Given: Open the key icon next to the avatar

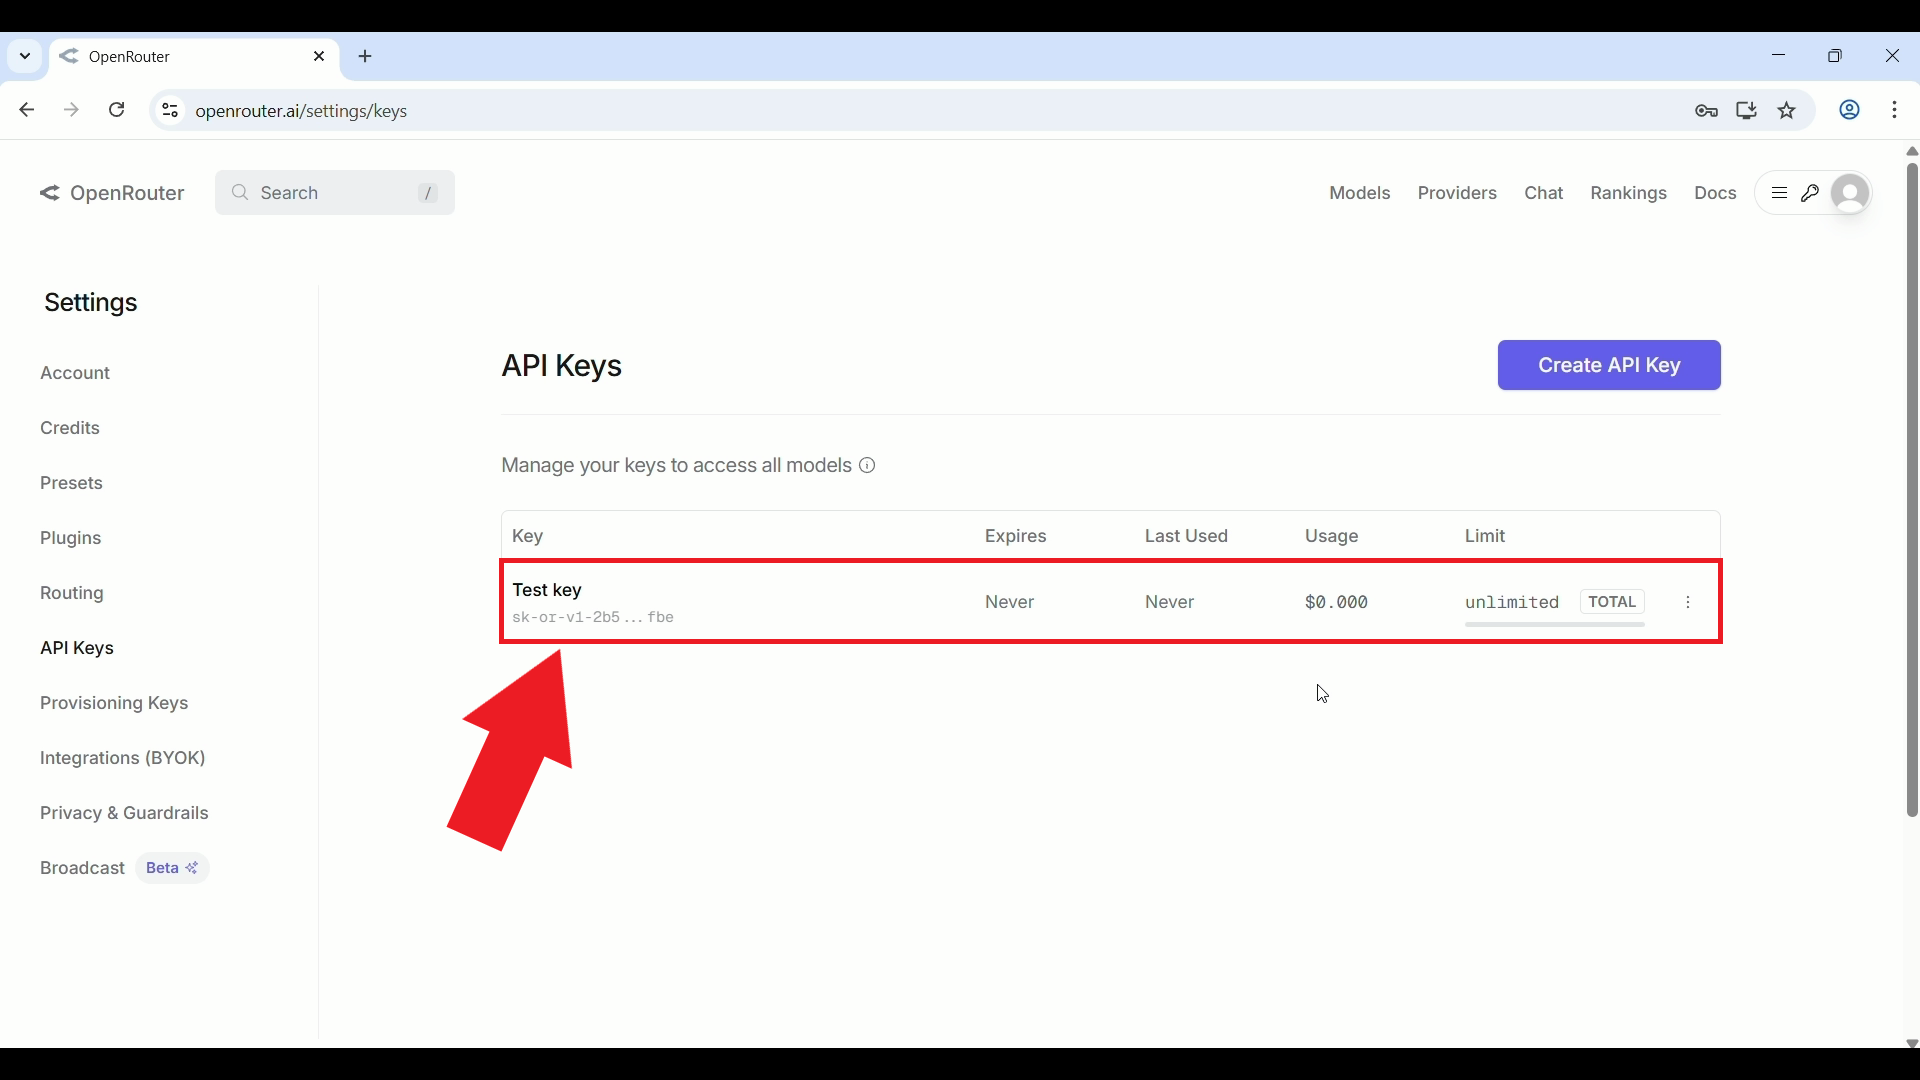Looking at the screenshot, I should point(1812,193).
